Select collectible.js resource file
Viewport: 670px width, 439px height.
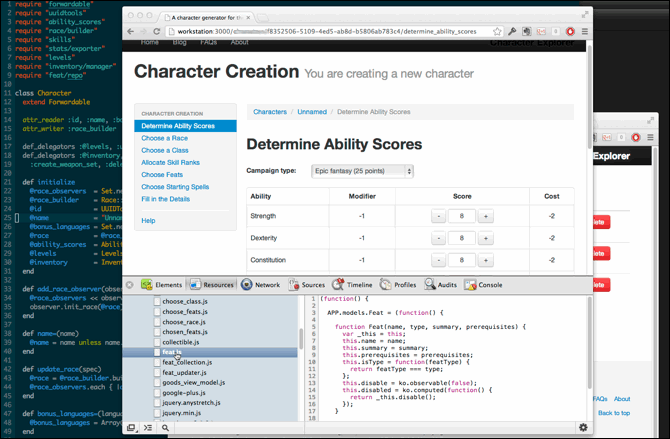coord(181,342)
